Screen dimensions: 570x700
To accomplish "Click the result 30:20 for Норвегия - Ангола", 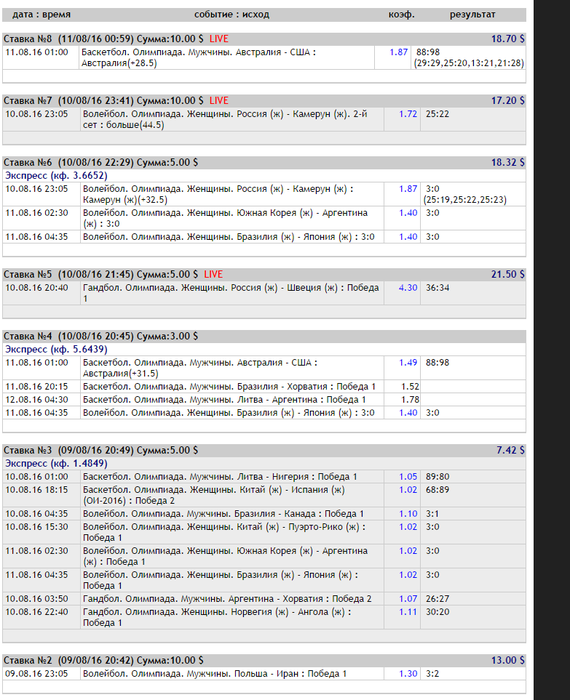I will tap(437, 612).
